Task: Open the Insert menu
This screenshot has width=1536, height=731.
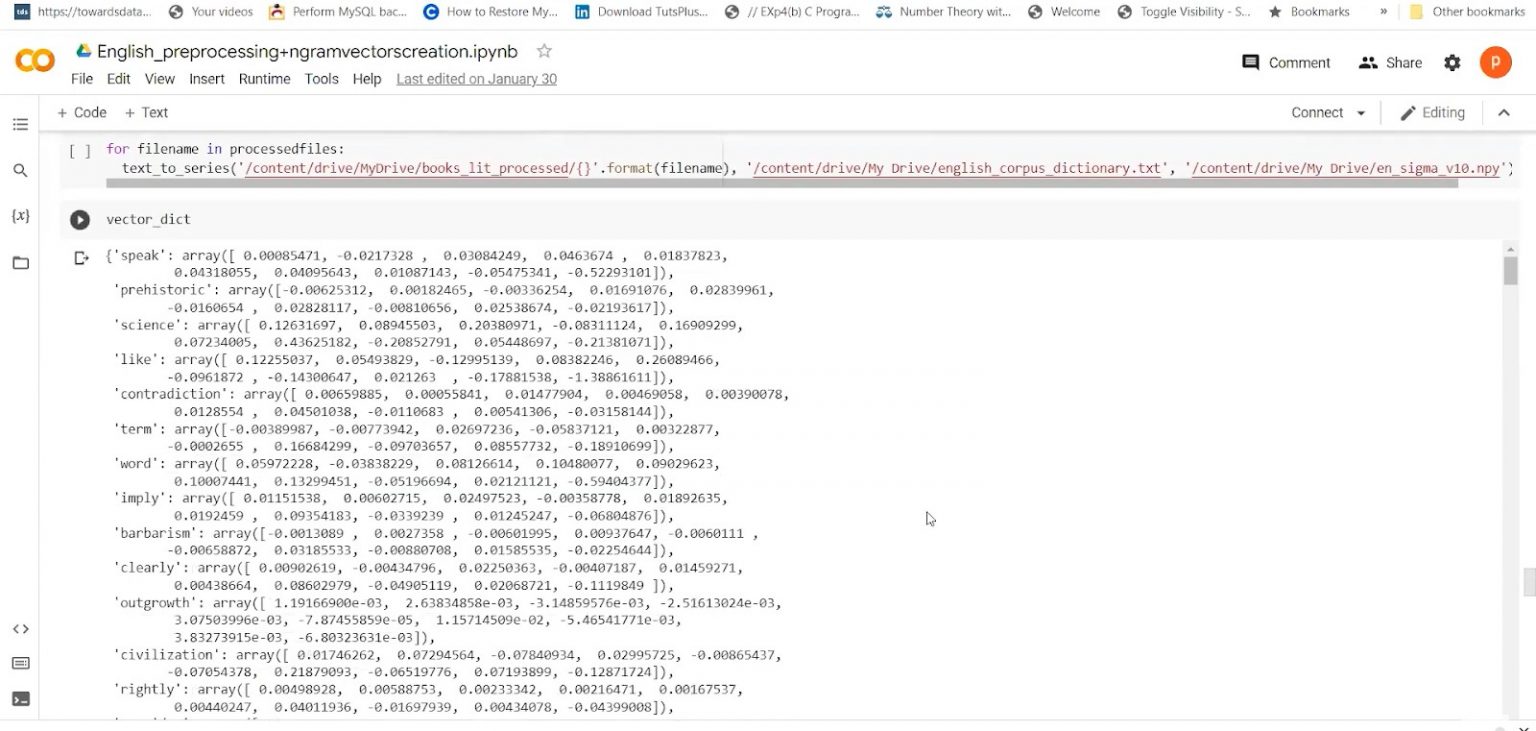Action: [x=207, y=79]
